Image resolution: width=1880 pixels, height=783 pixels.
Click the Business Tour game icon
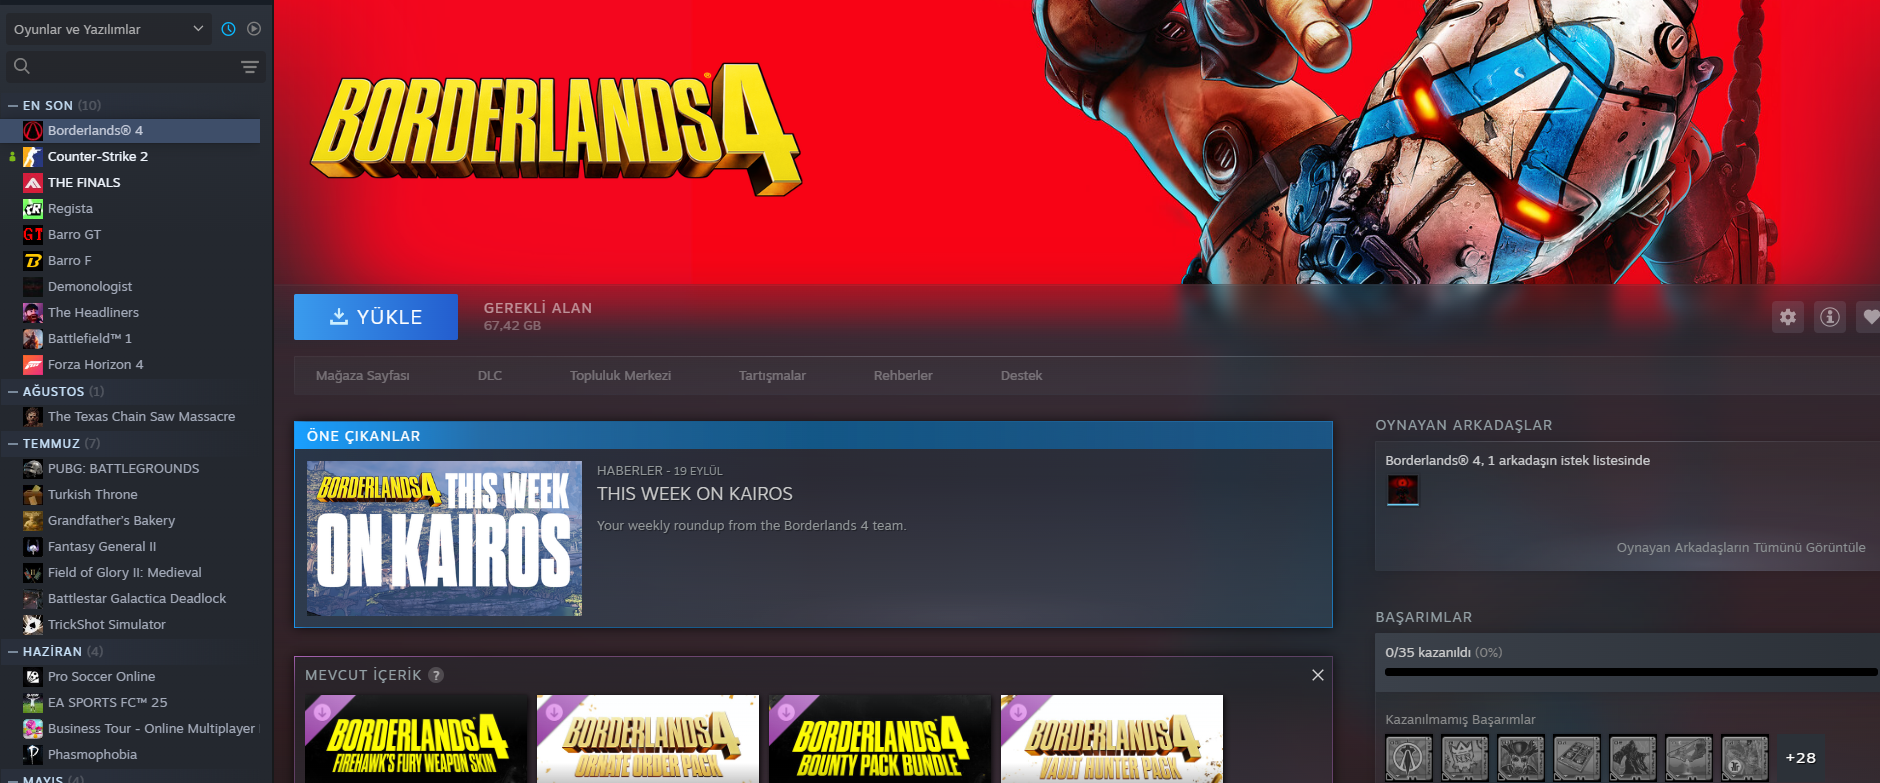coord(33,728)
